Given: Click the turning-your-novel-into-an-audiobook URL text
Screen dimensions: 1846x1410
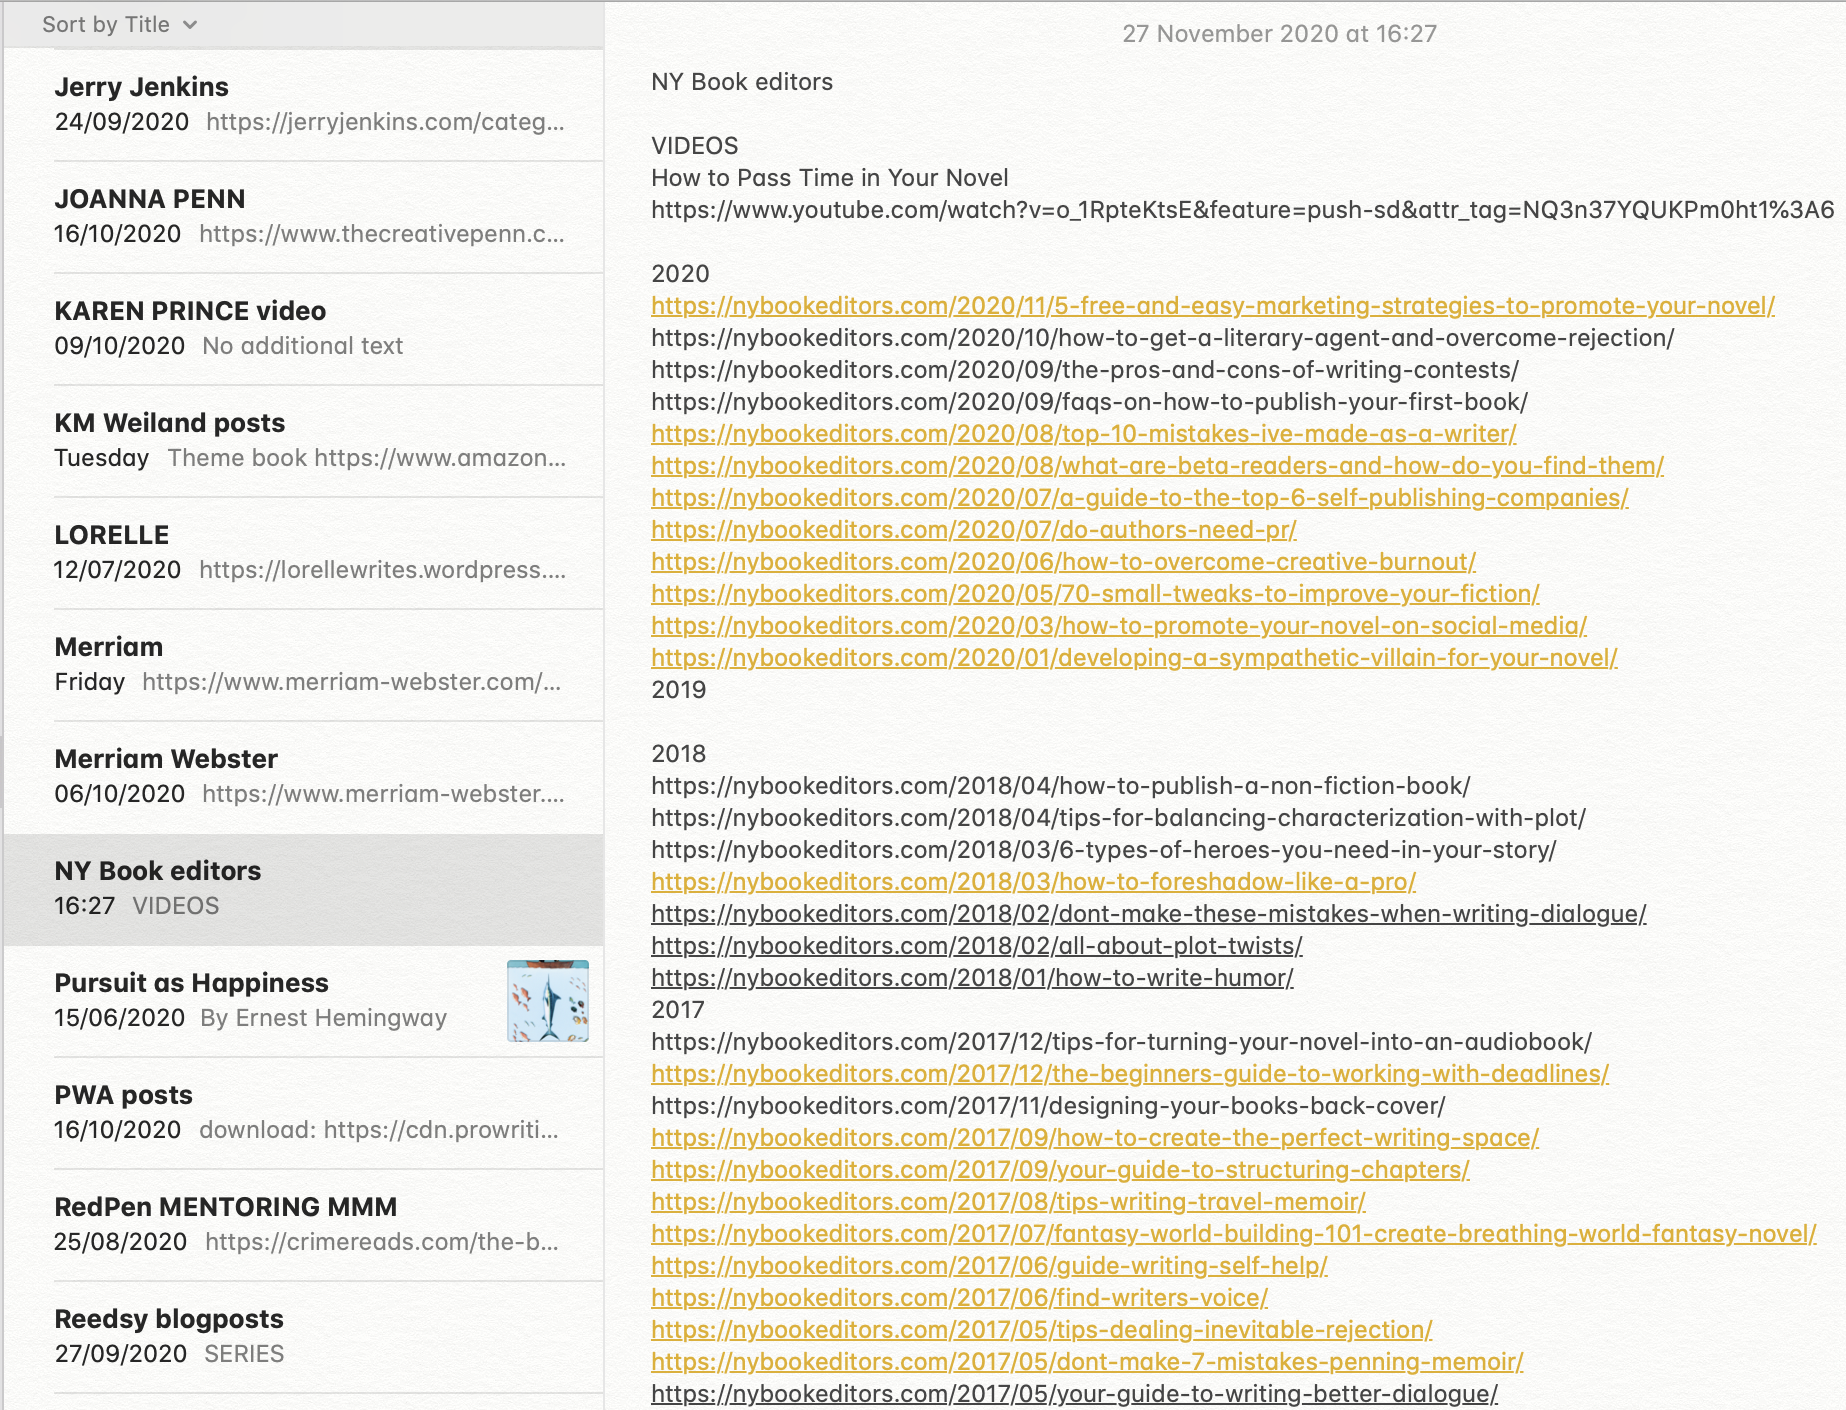Looking at the screenshot, I should [1122, 1042].
